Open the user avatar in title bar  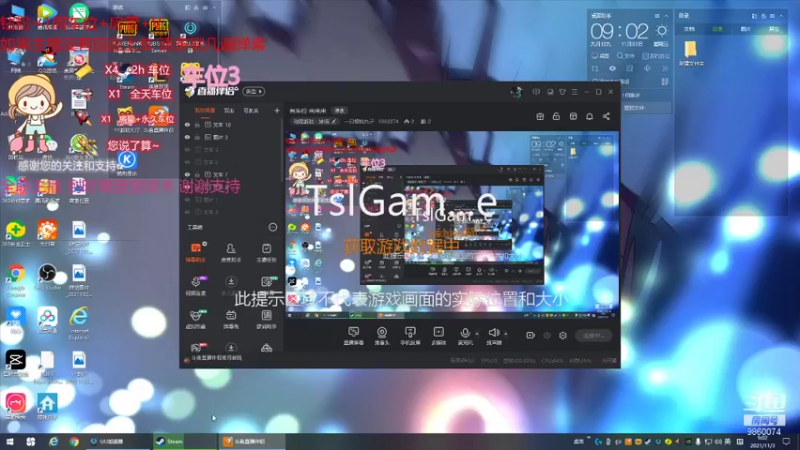point(516,92)
